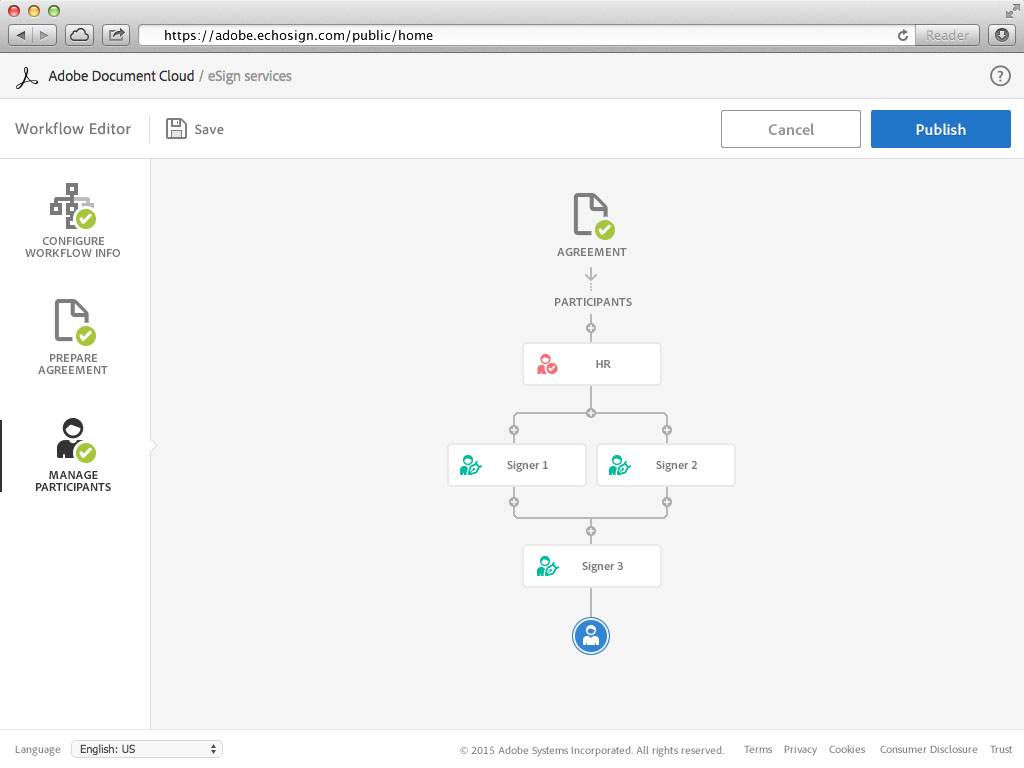Select the Signer 1 participant node
This screenshot has width=1024, height=768.
516,465
